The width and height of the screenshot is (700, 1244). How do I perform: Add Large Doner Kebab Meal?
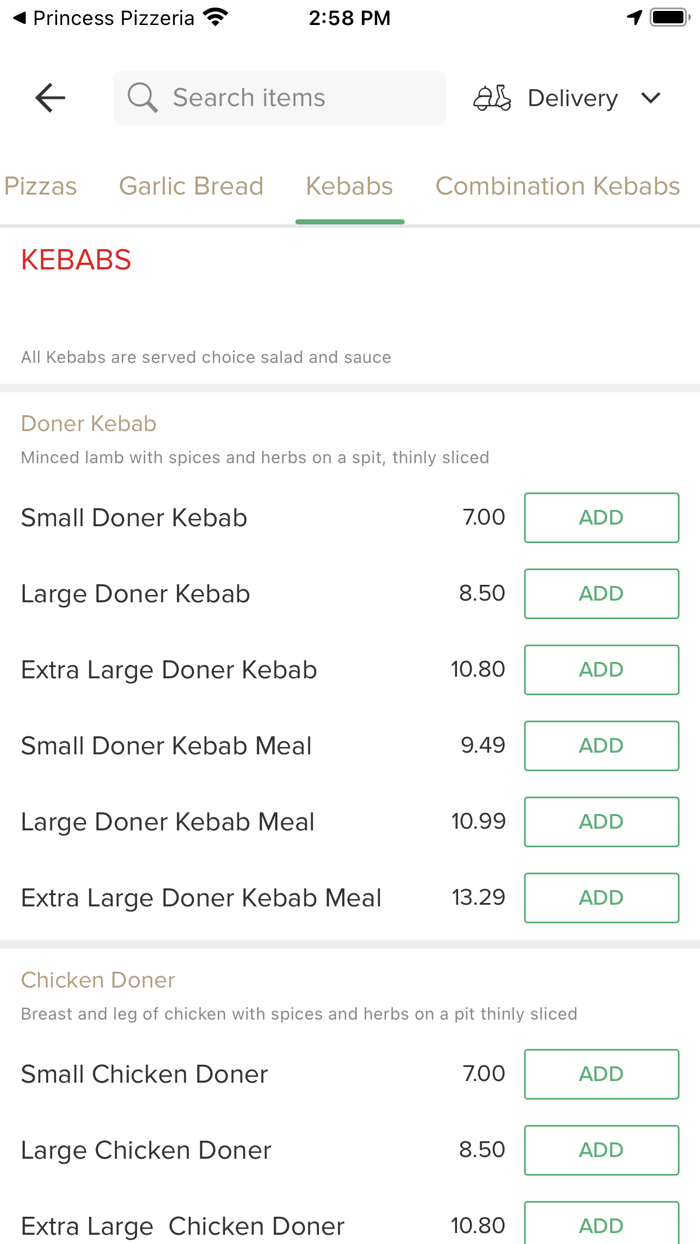tap(601, 822)
